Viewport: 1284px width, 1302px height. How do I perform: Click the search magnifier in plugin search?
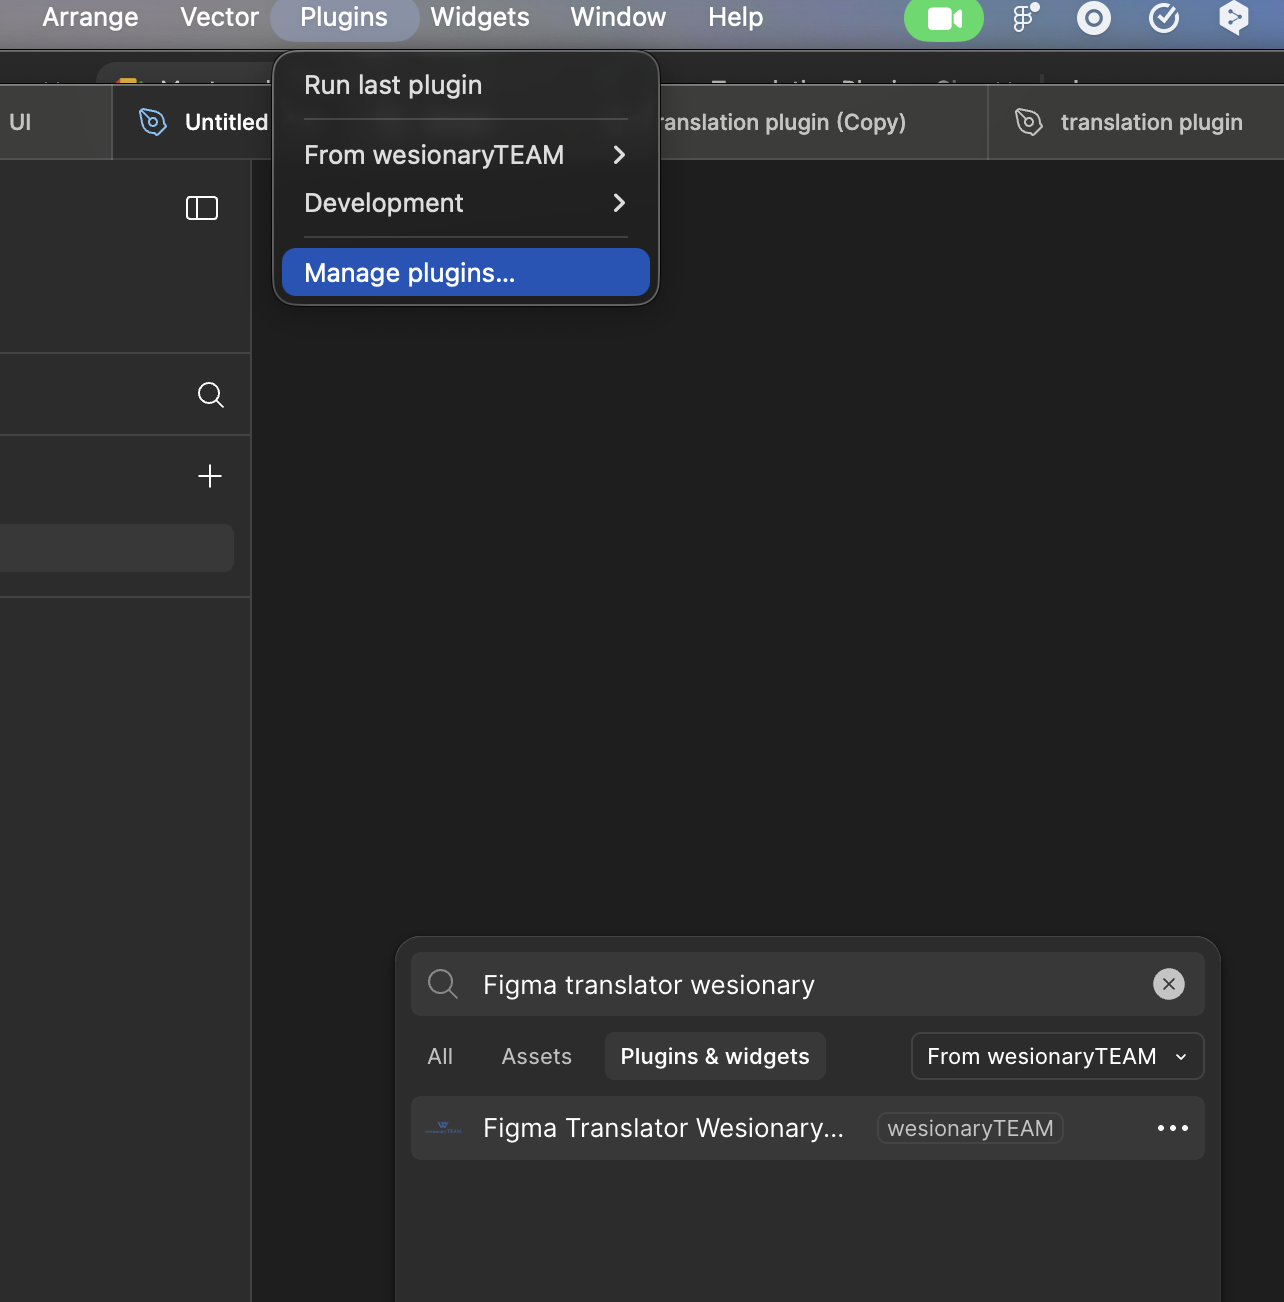coord(443,984)
